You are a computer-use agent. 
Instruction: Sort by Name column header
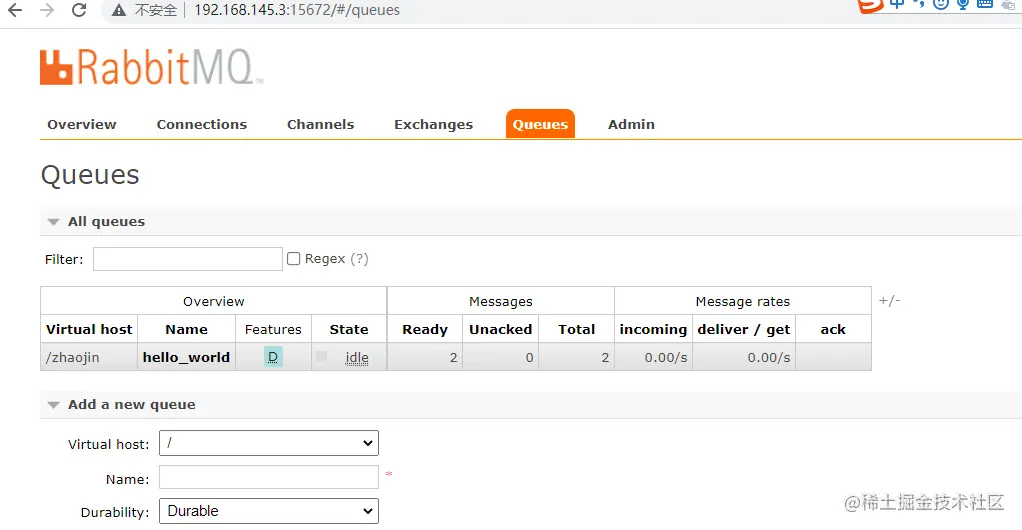[186, 329]
